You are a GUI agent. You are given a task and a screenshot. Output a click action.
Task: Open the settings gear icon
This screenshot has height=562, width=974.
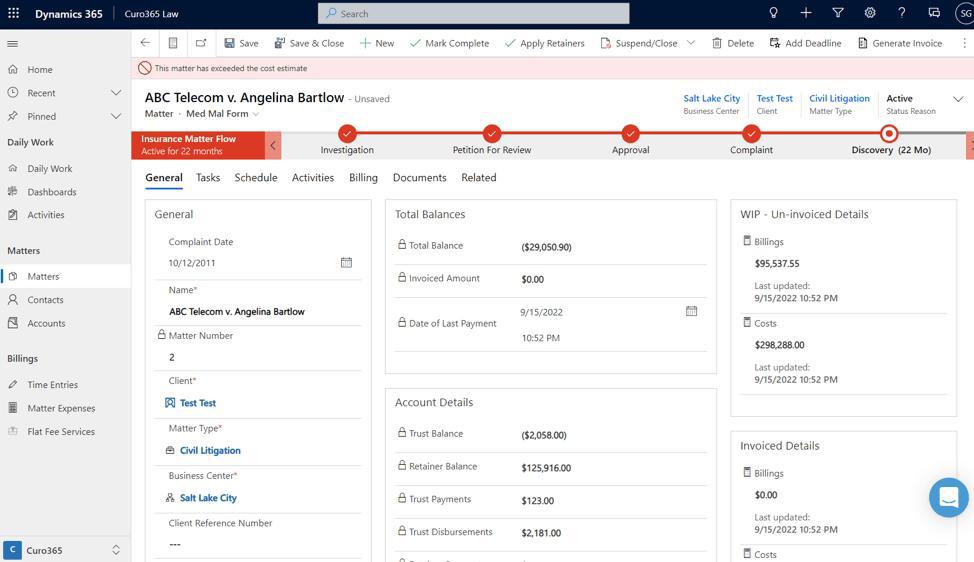(870, 13)
